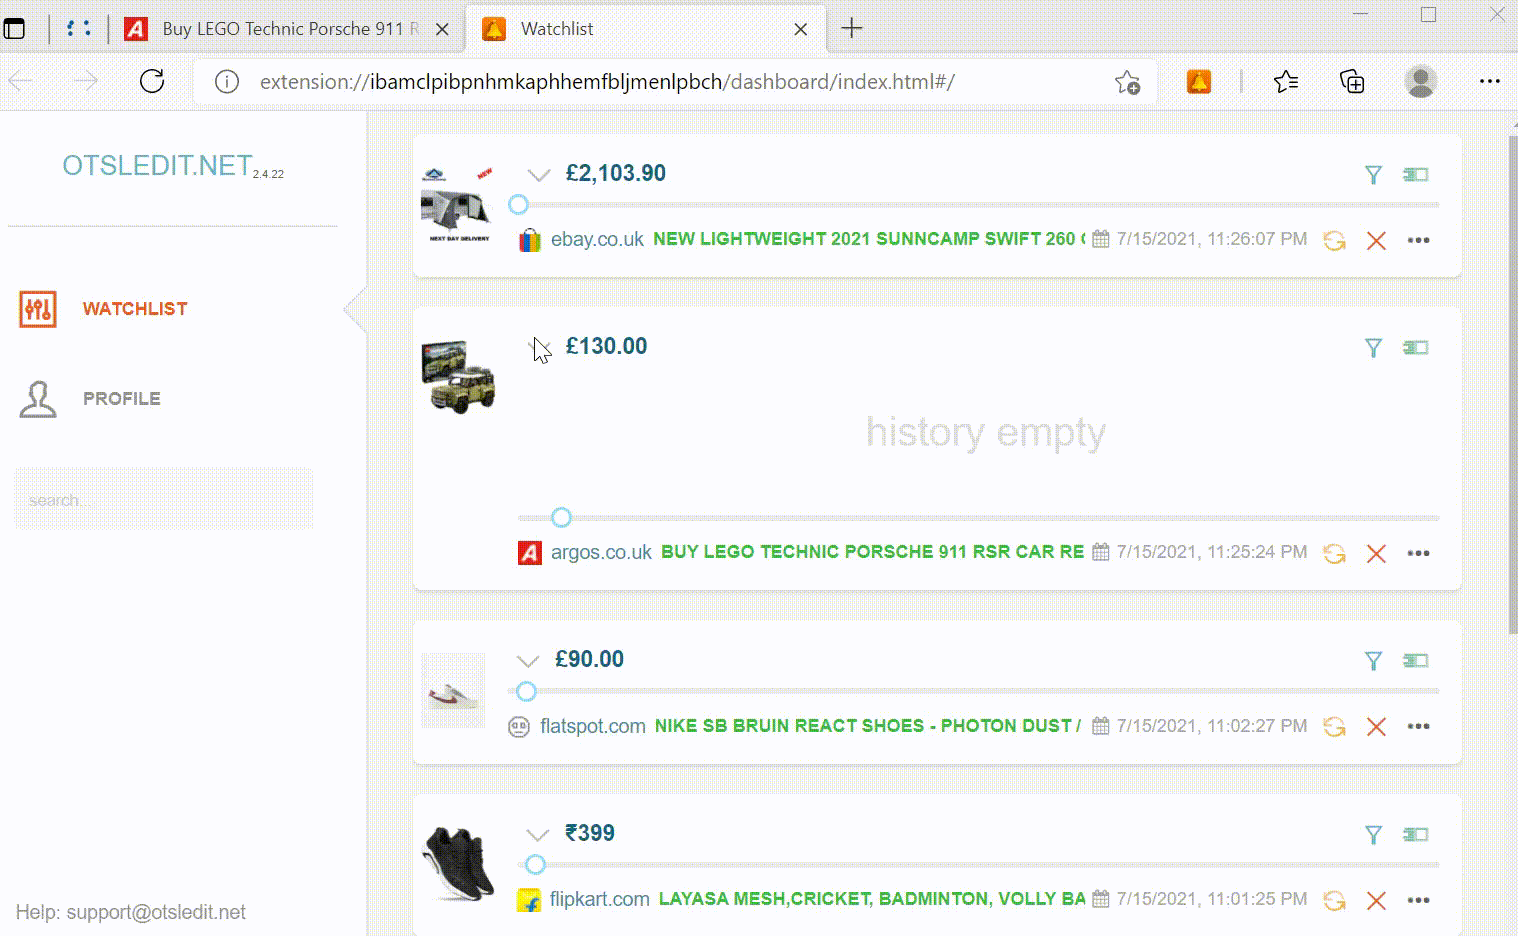1518x936 pixels.
Task: Toggle the switch on the argos.co.uk card
Action: (1415, 348)
